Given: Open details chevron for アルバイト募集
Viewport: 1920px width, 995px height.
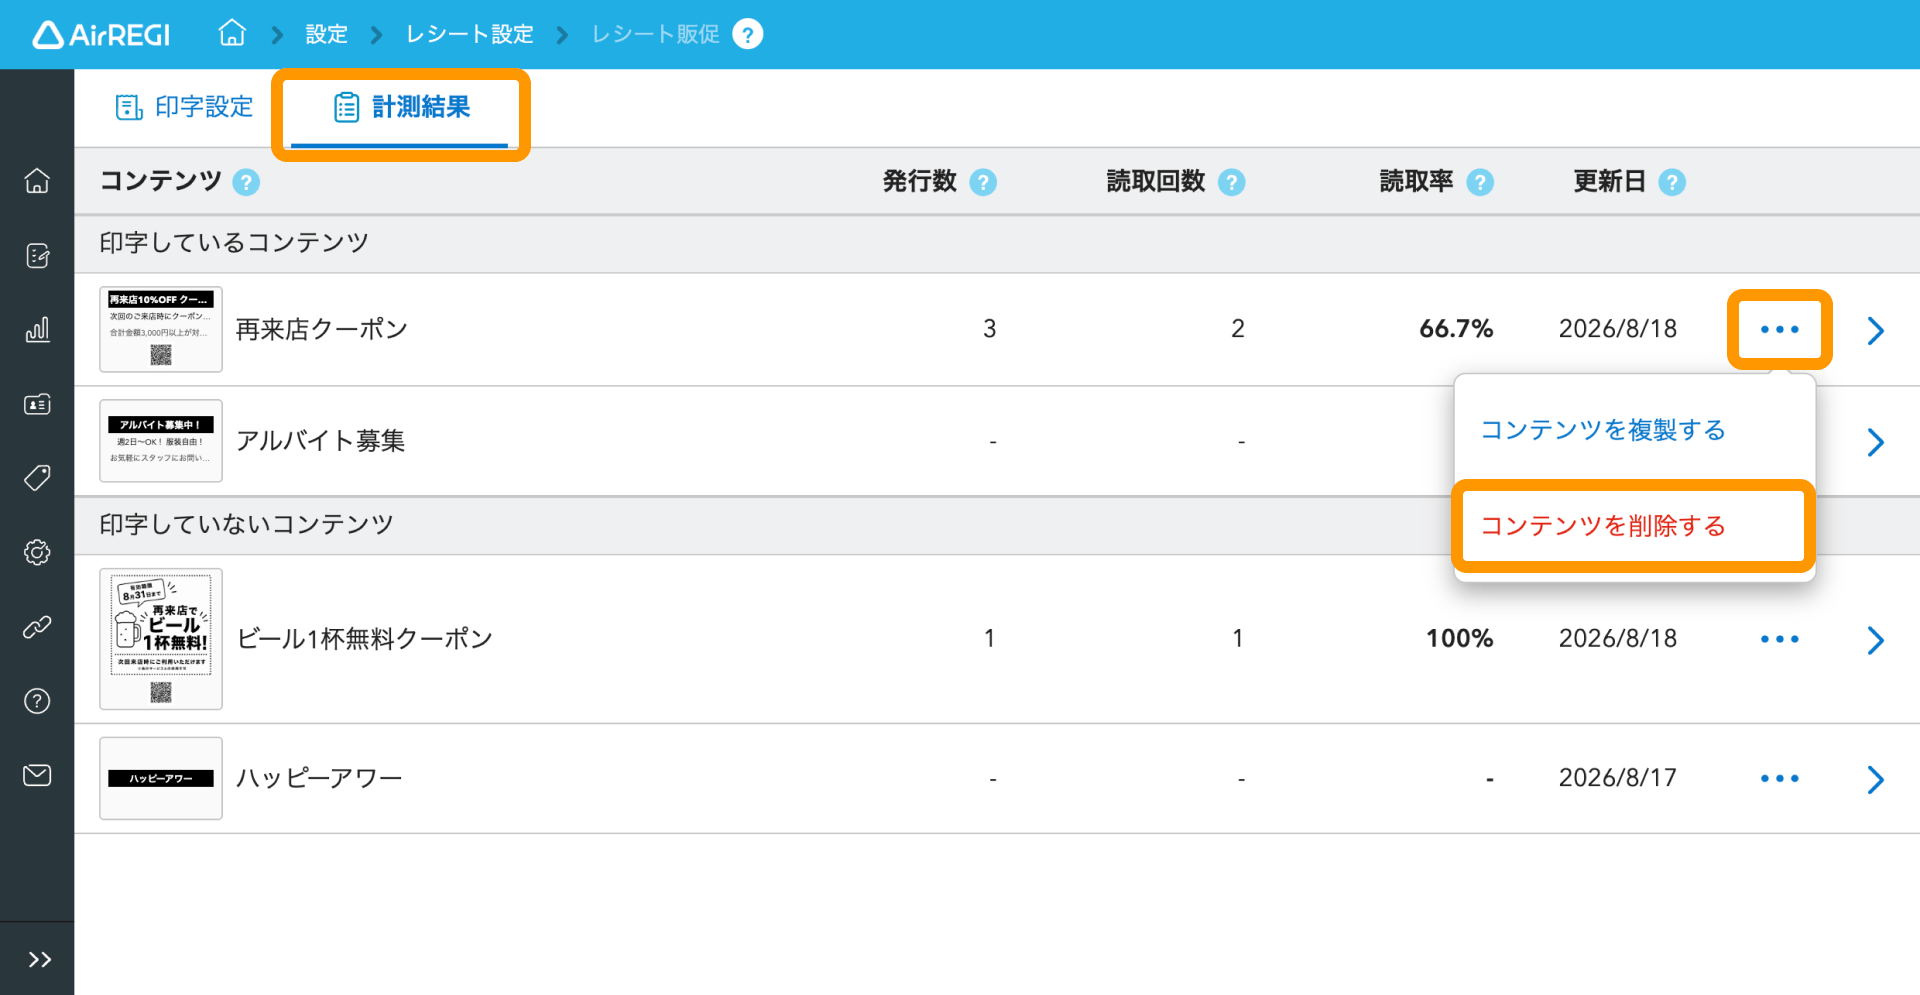Looking at the screenshot, I should click(1876, 442).
